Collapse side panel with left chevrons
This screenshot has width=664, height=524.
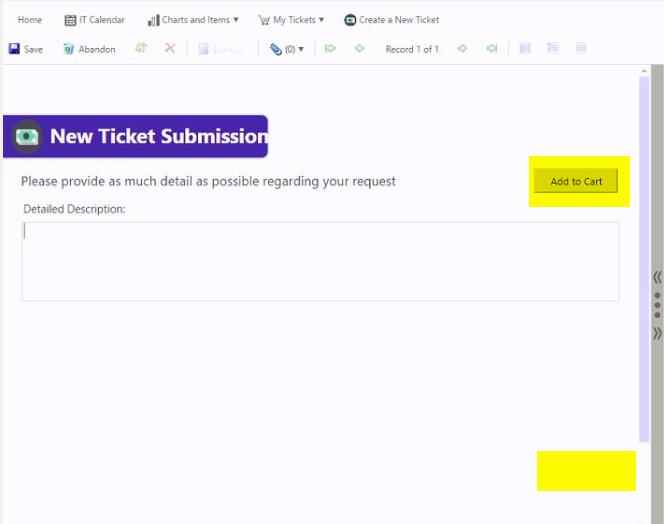tap(657, 277)
